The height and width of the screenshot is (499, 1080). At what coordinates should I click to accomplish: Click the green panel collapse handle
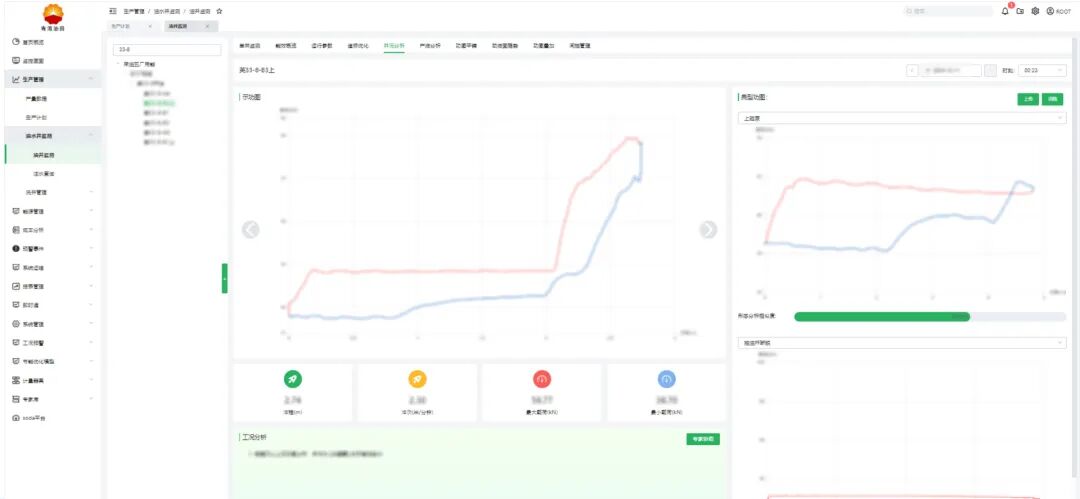tap(225, 278)
